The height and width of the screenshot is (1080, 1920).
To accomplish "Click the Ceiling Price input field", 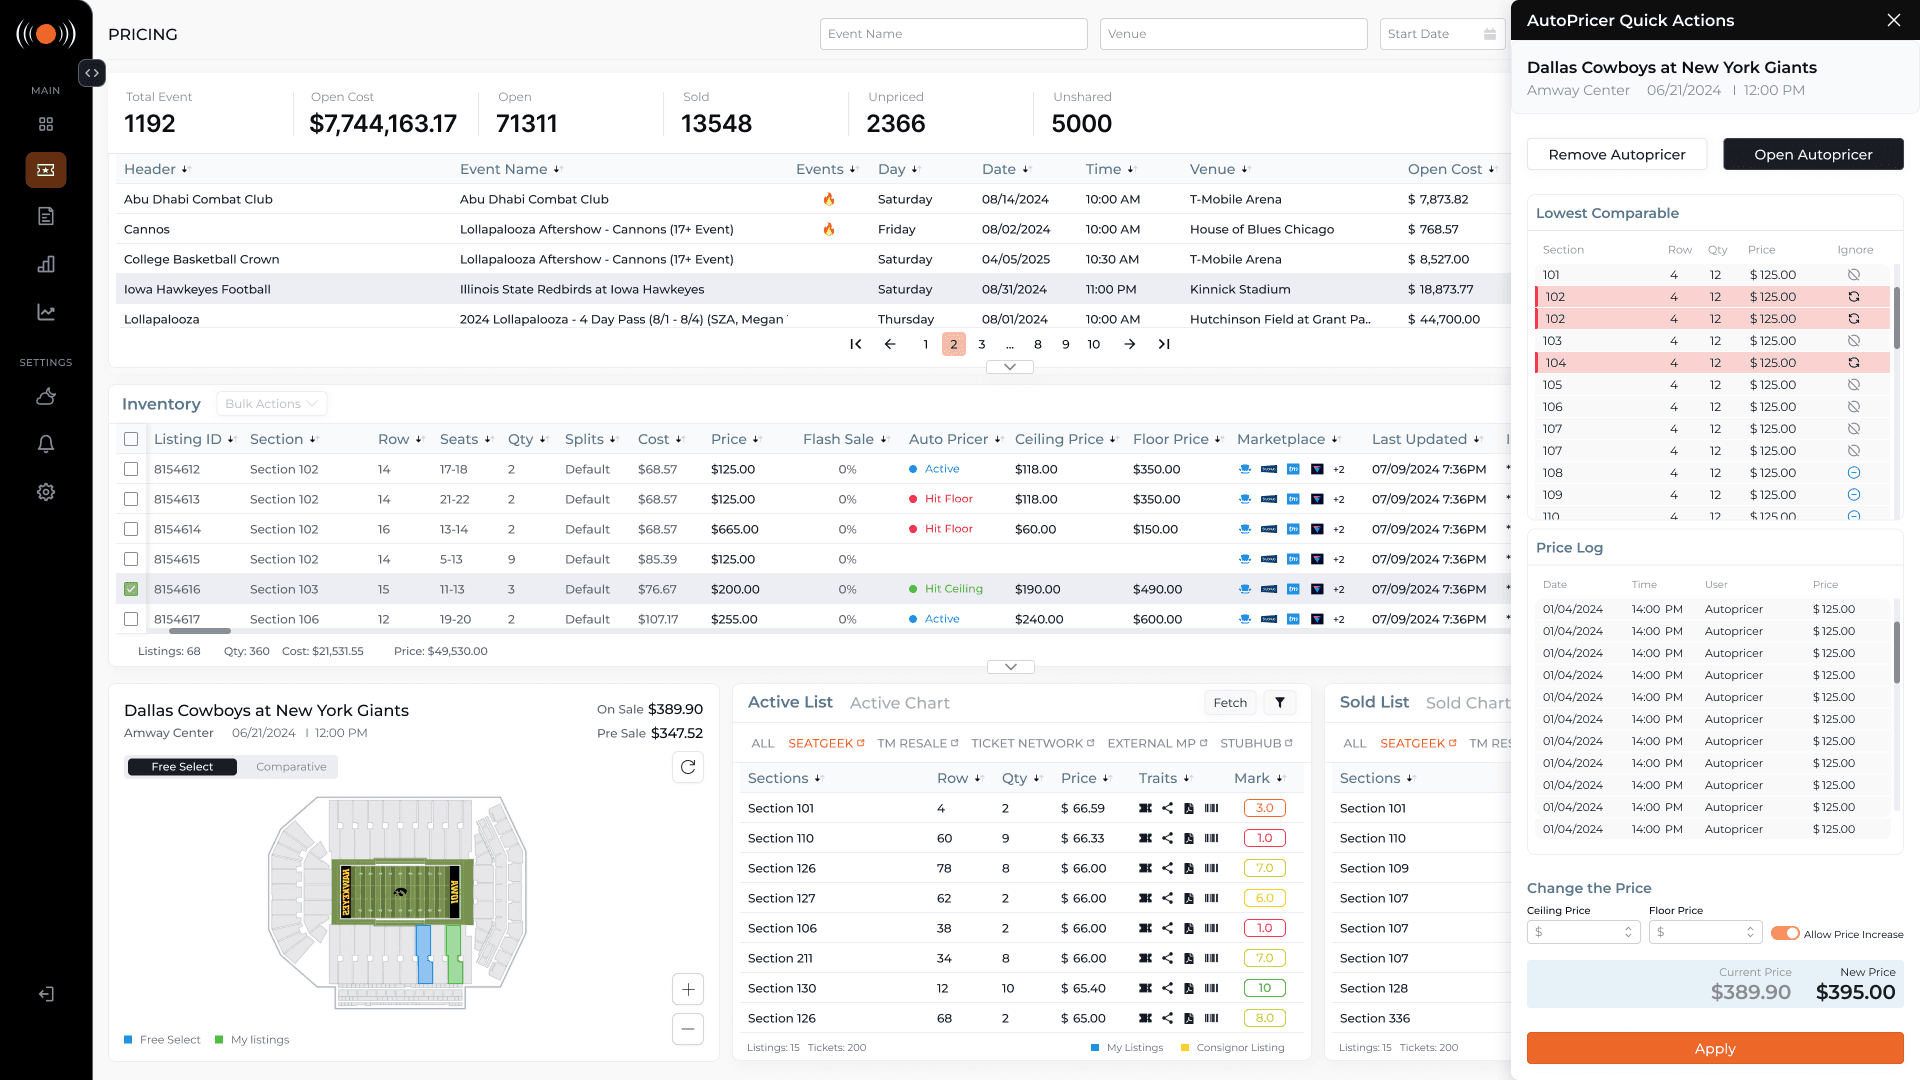I will coord(1578,932).
